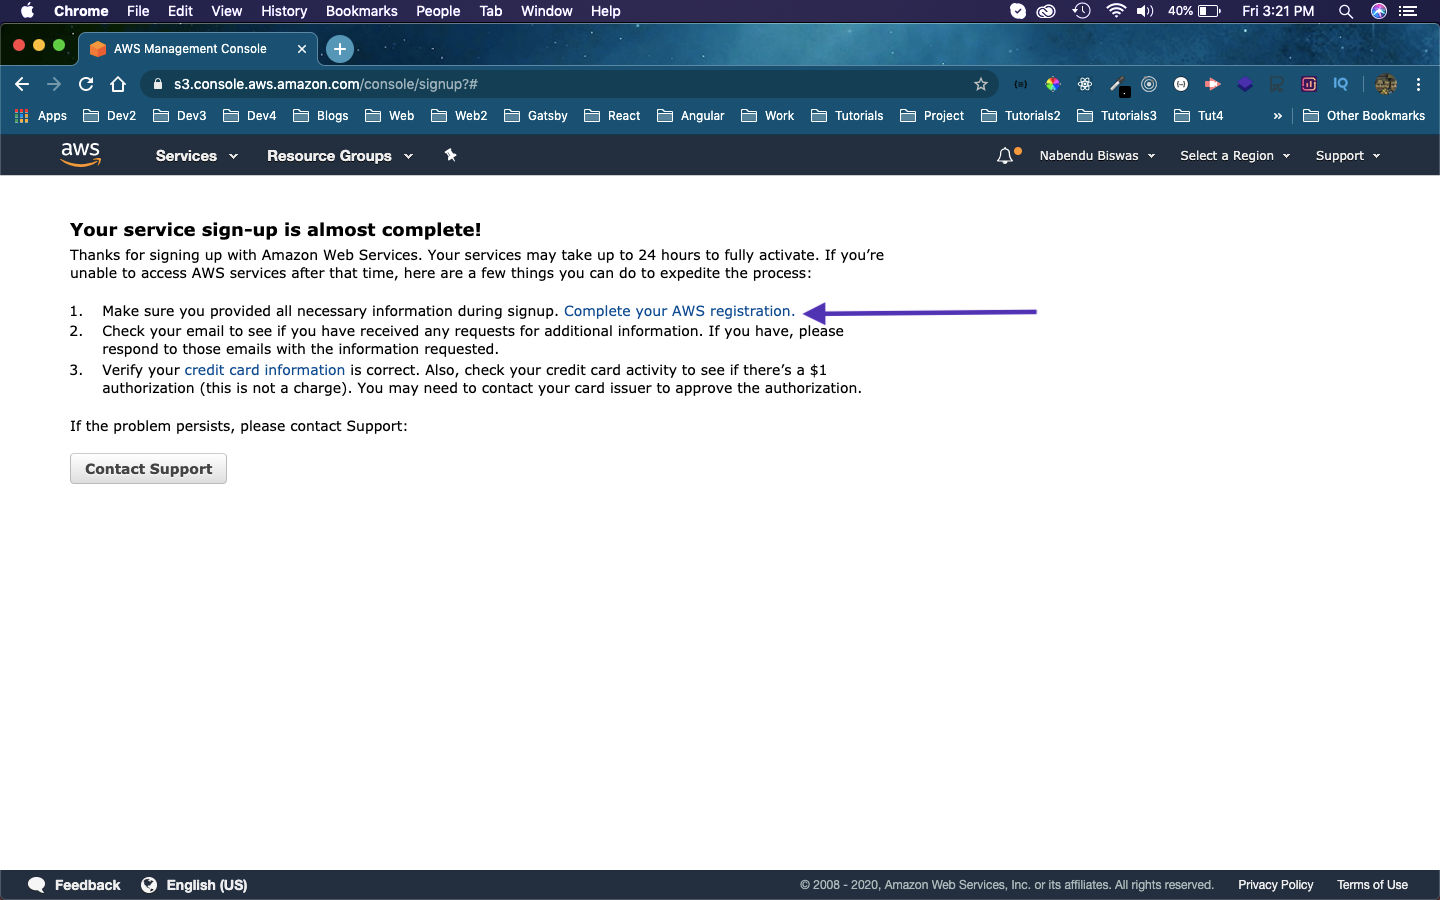Open the Apple menu

pos(27,11)
